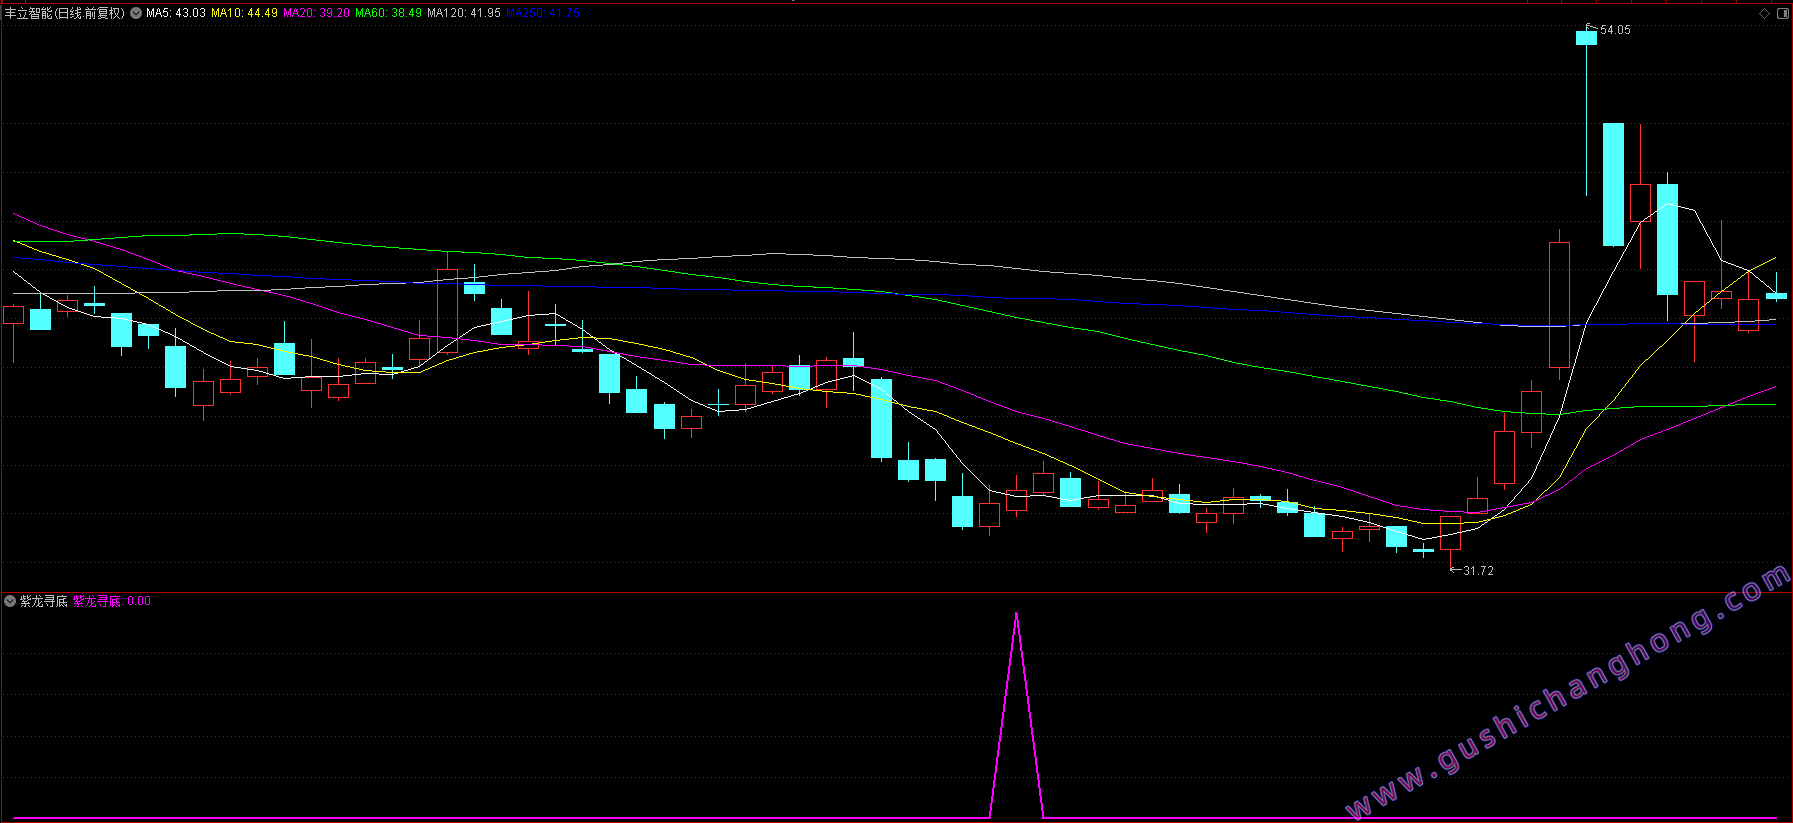Select the MA5: 43.03 label

(x=176, y=13)
